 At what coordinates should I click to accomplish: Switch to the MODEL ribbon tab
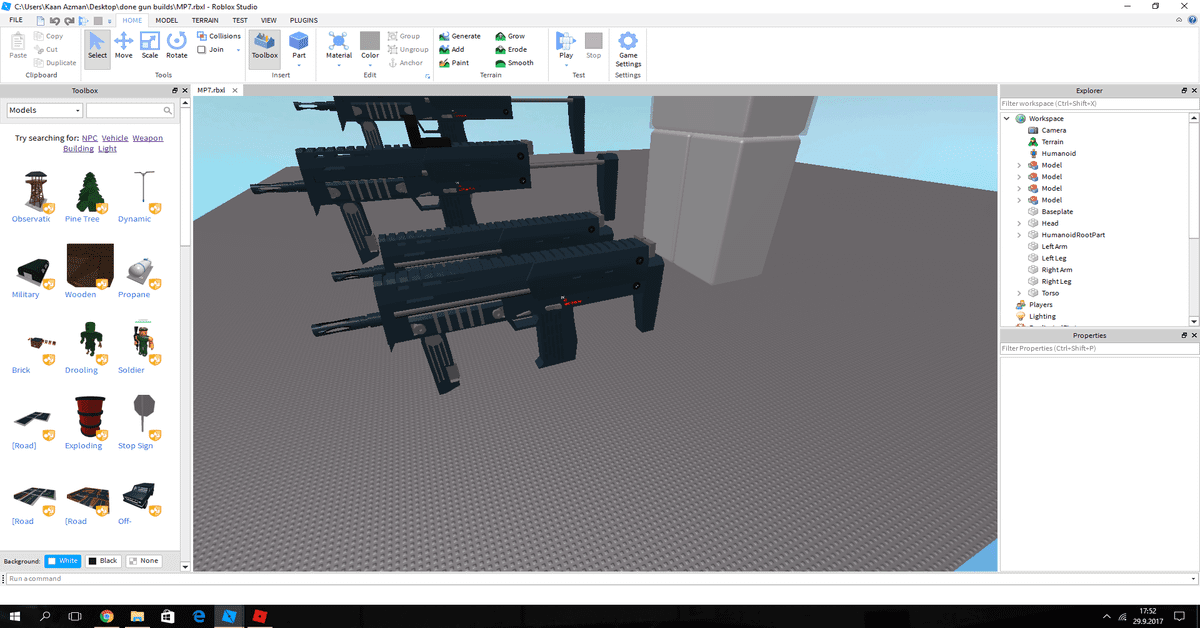167,20
